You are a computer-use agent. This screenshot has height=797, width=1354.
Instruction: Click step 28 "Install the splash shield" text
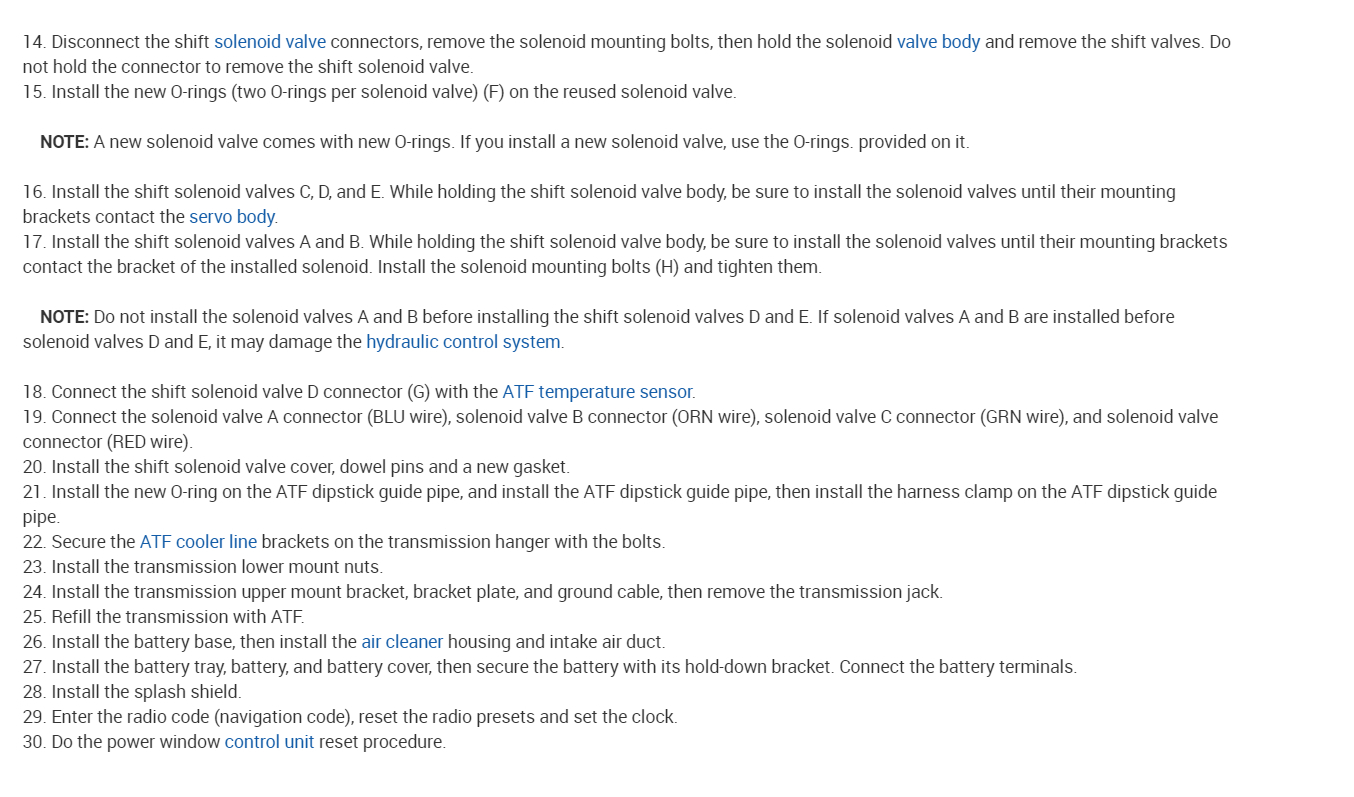[146, 692]
